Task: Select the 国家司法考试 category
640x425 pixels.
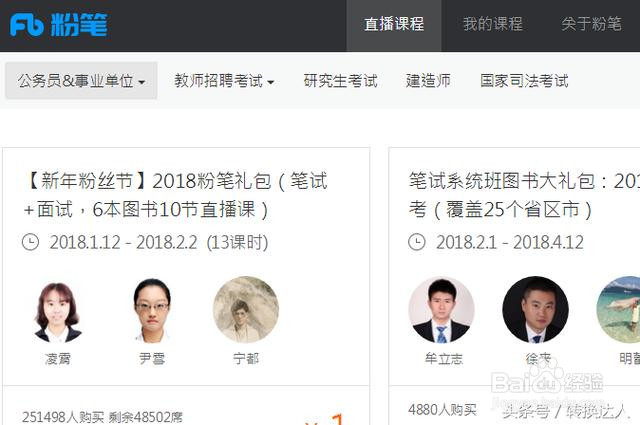Action: (524, 80)
